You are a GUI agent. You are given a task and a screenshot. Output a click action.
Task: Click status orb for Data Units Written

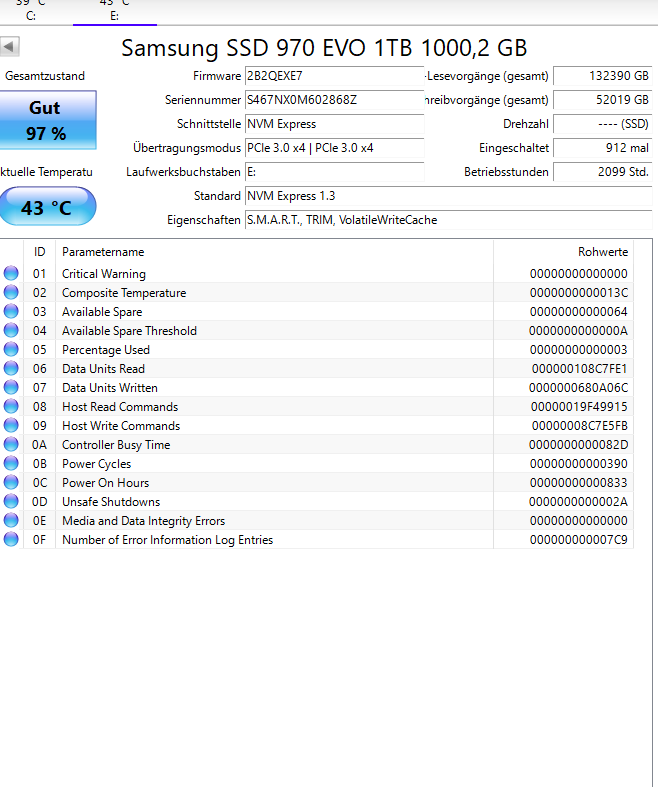[x=11, y=387]
